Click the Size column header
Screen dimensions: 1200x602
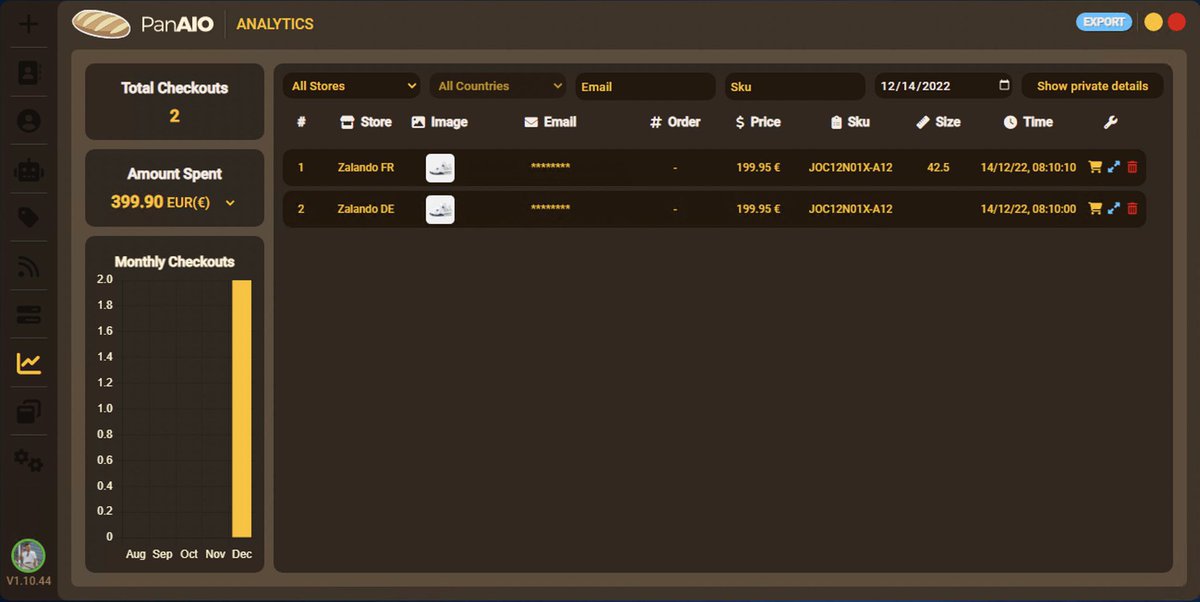click(938, 122)
